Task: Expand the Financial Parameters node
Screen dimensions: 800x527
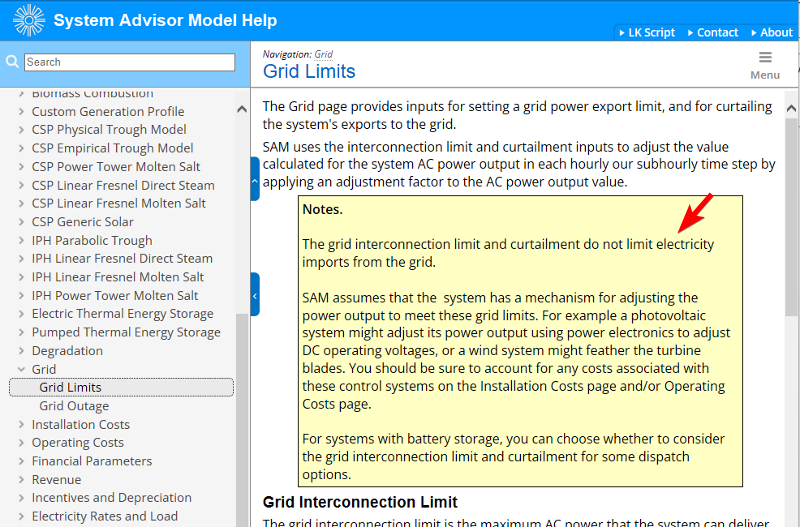Action: 22,462
